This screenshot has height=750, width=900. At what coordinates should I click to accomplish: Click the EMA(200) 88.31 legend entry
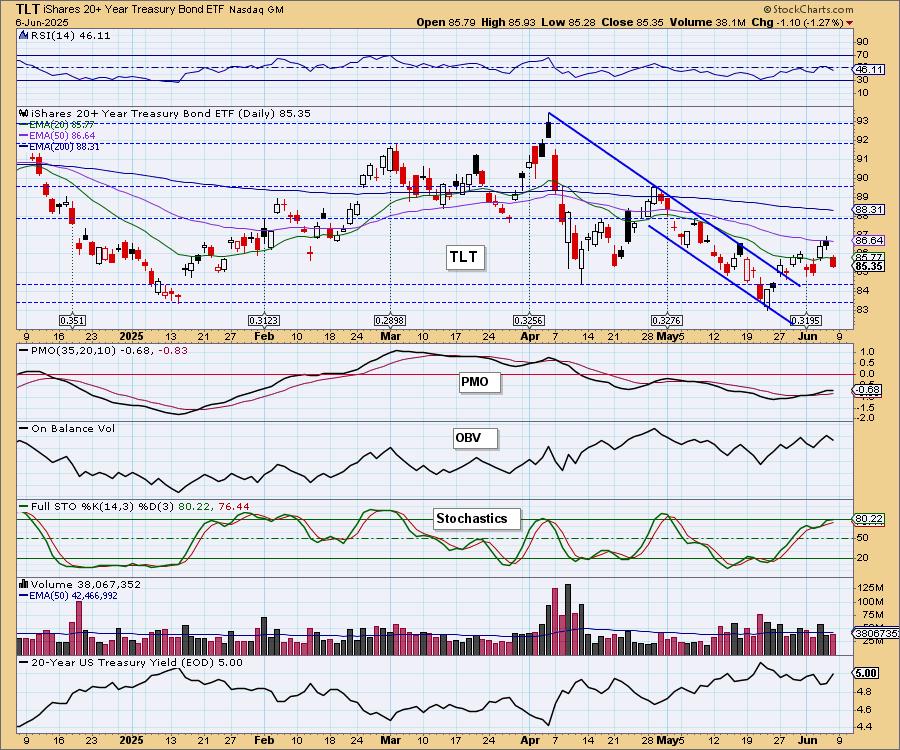pos(59,146)
